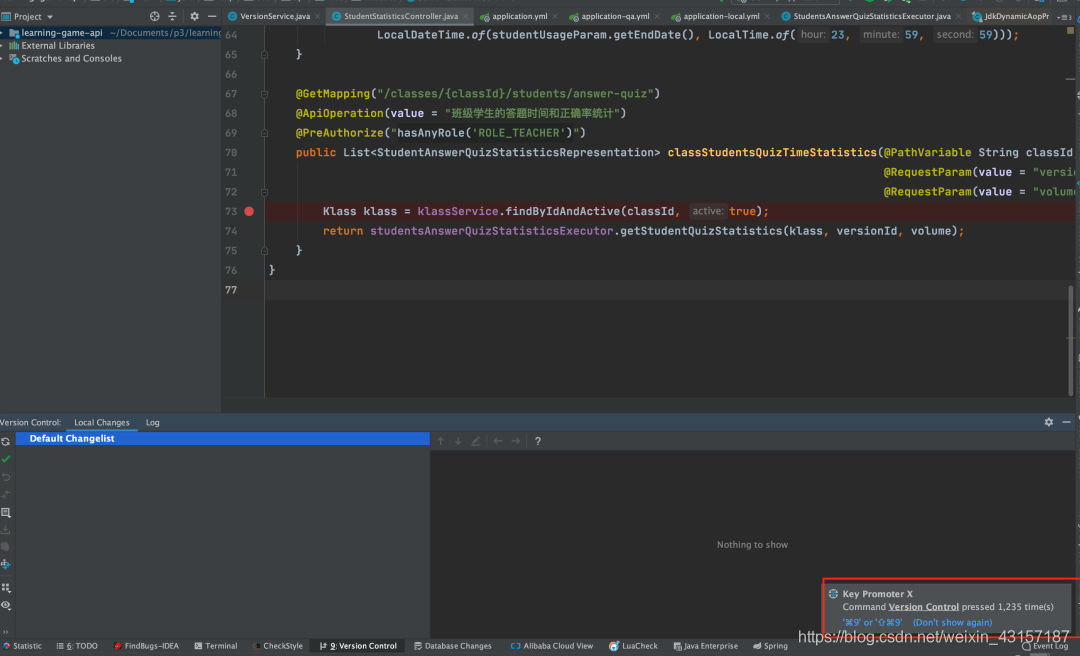Open the CheckStyle tool window
1080x656 pixels.
coord(278,646)
